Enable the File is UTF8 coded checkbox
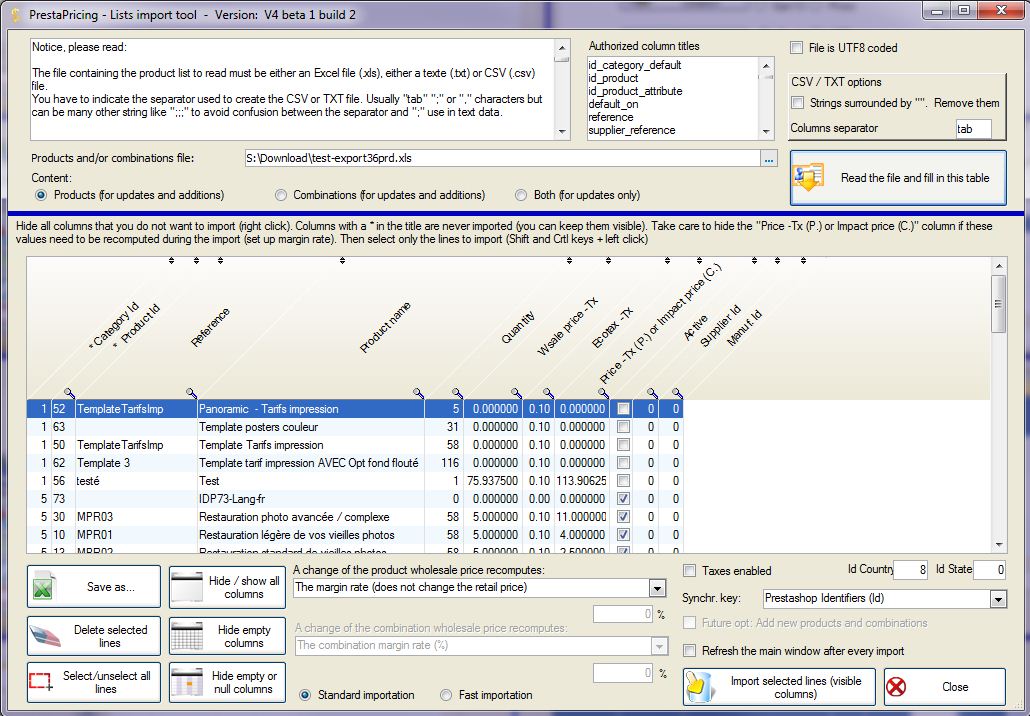The width and height of the screenshot is (1030, 716). [x=797, y=47]
